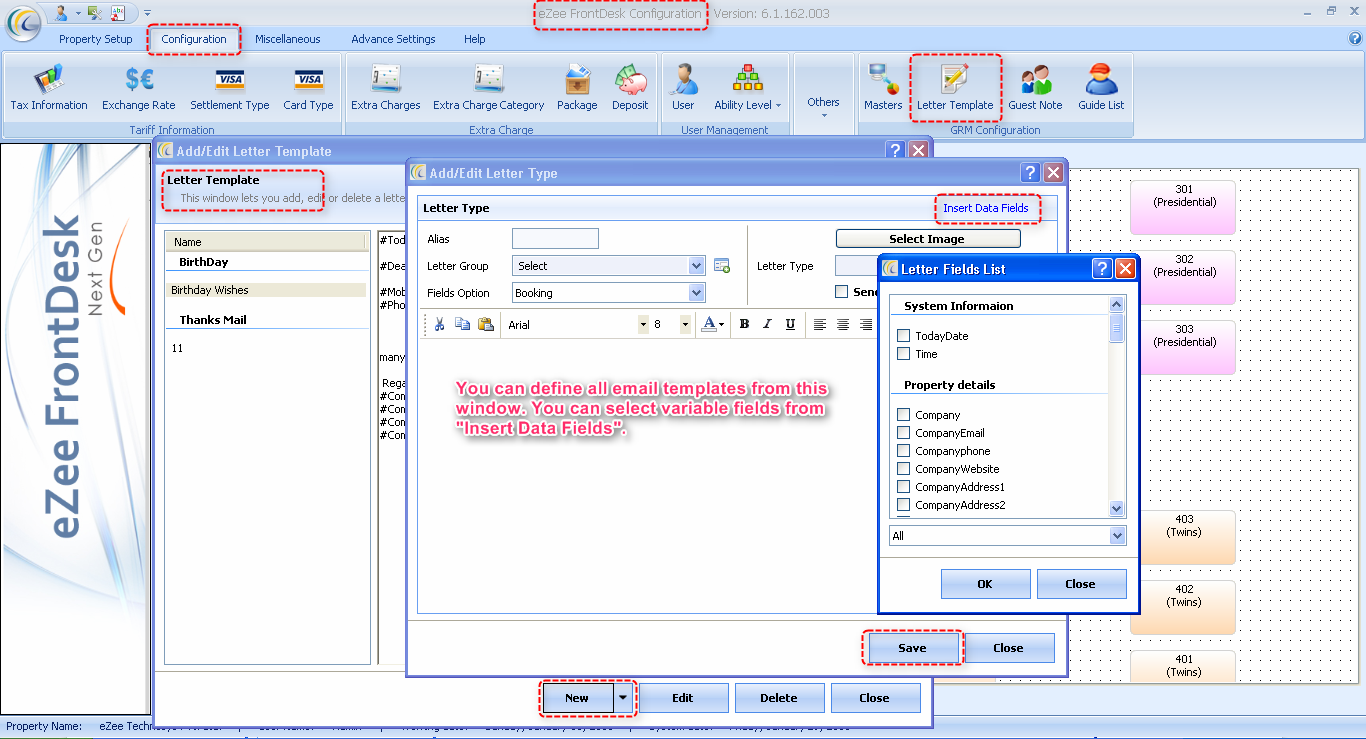Click the Letter Fields List scrollbar down arrow
Viewport: 1366px width, 739px height.
[x=1117, y=509]
